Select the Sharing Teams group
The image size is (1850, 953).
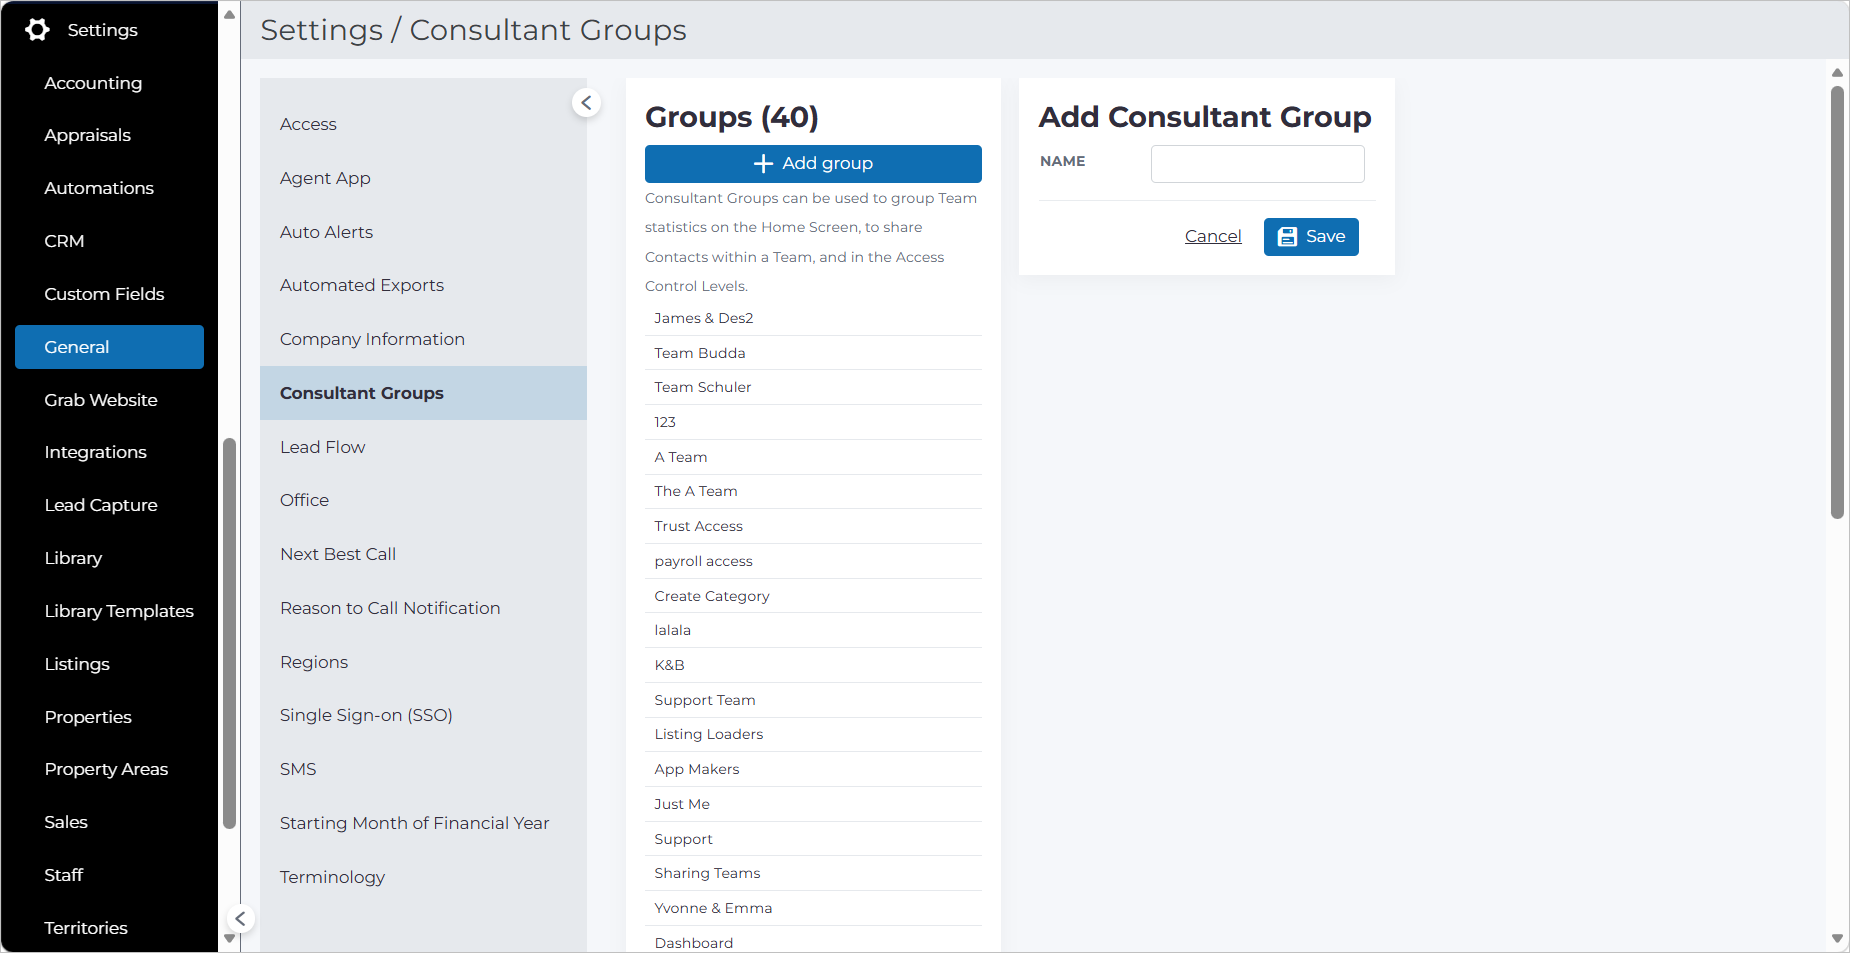coord(813,873)
